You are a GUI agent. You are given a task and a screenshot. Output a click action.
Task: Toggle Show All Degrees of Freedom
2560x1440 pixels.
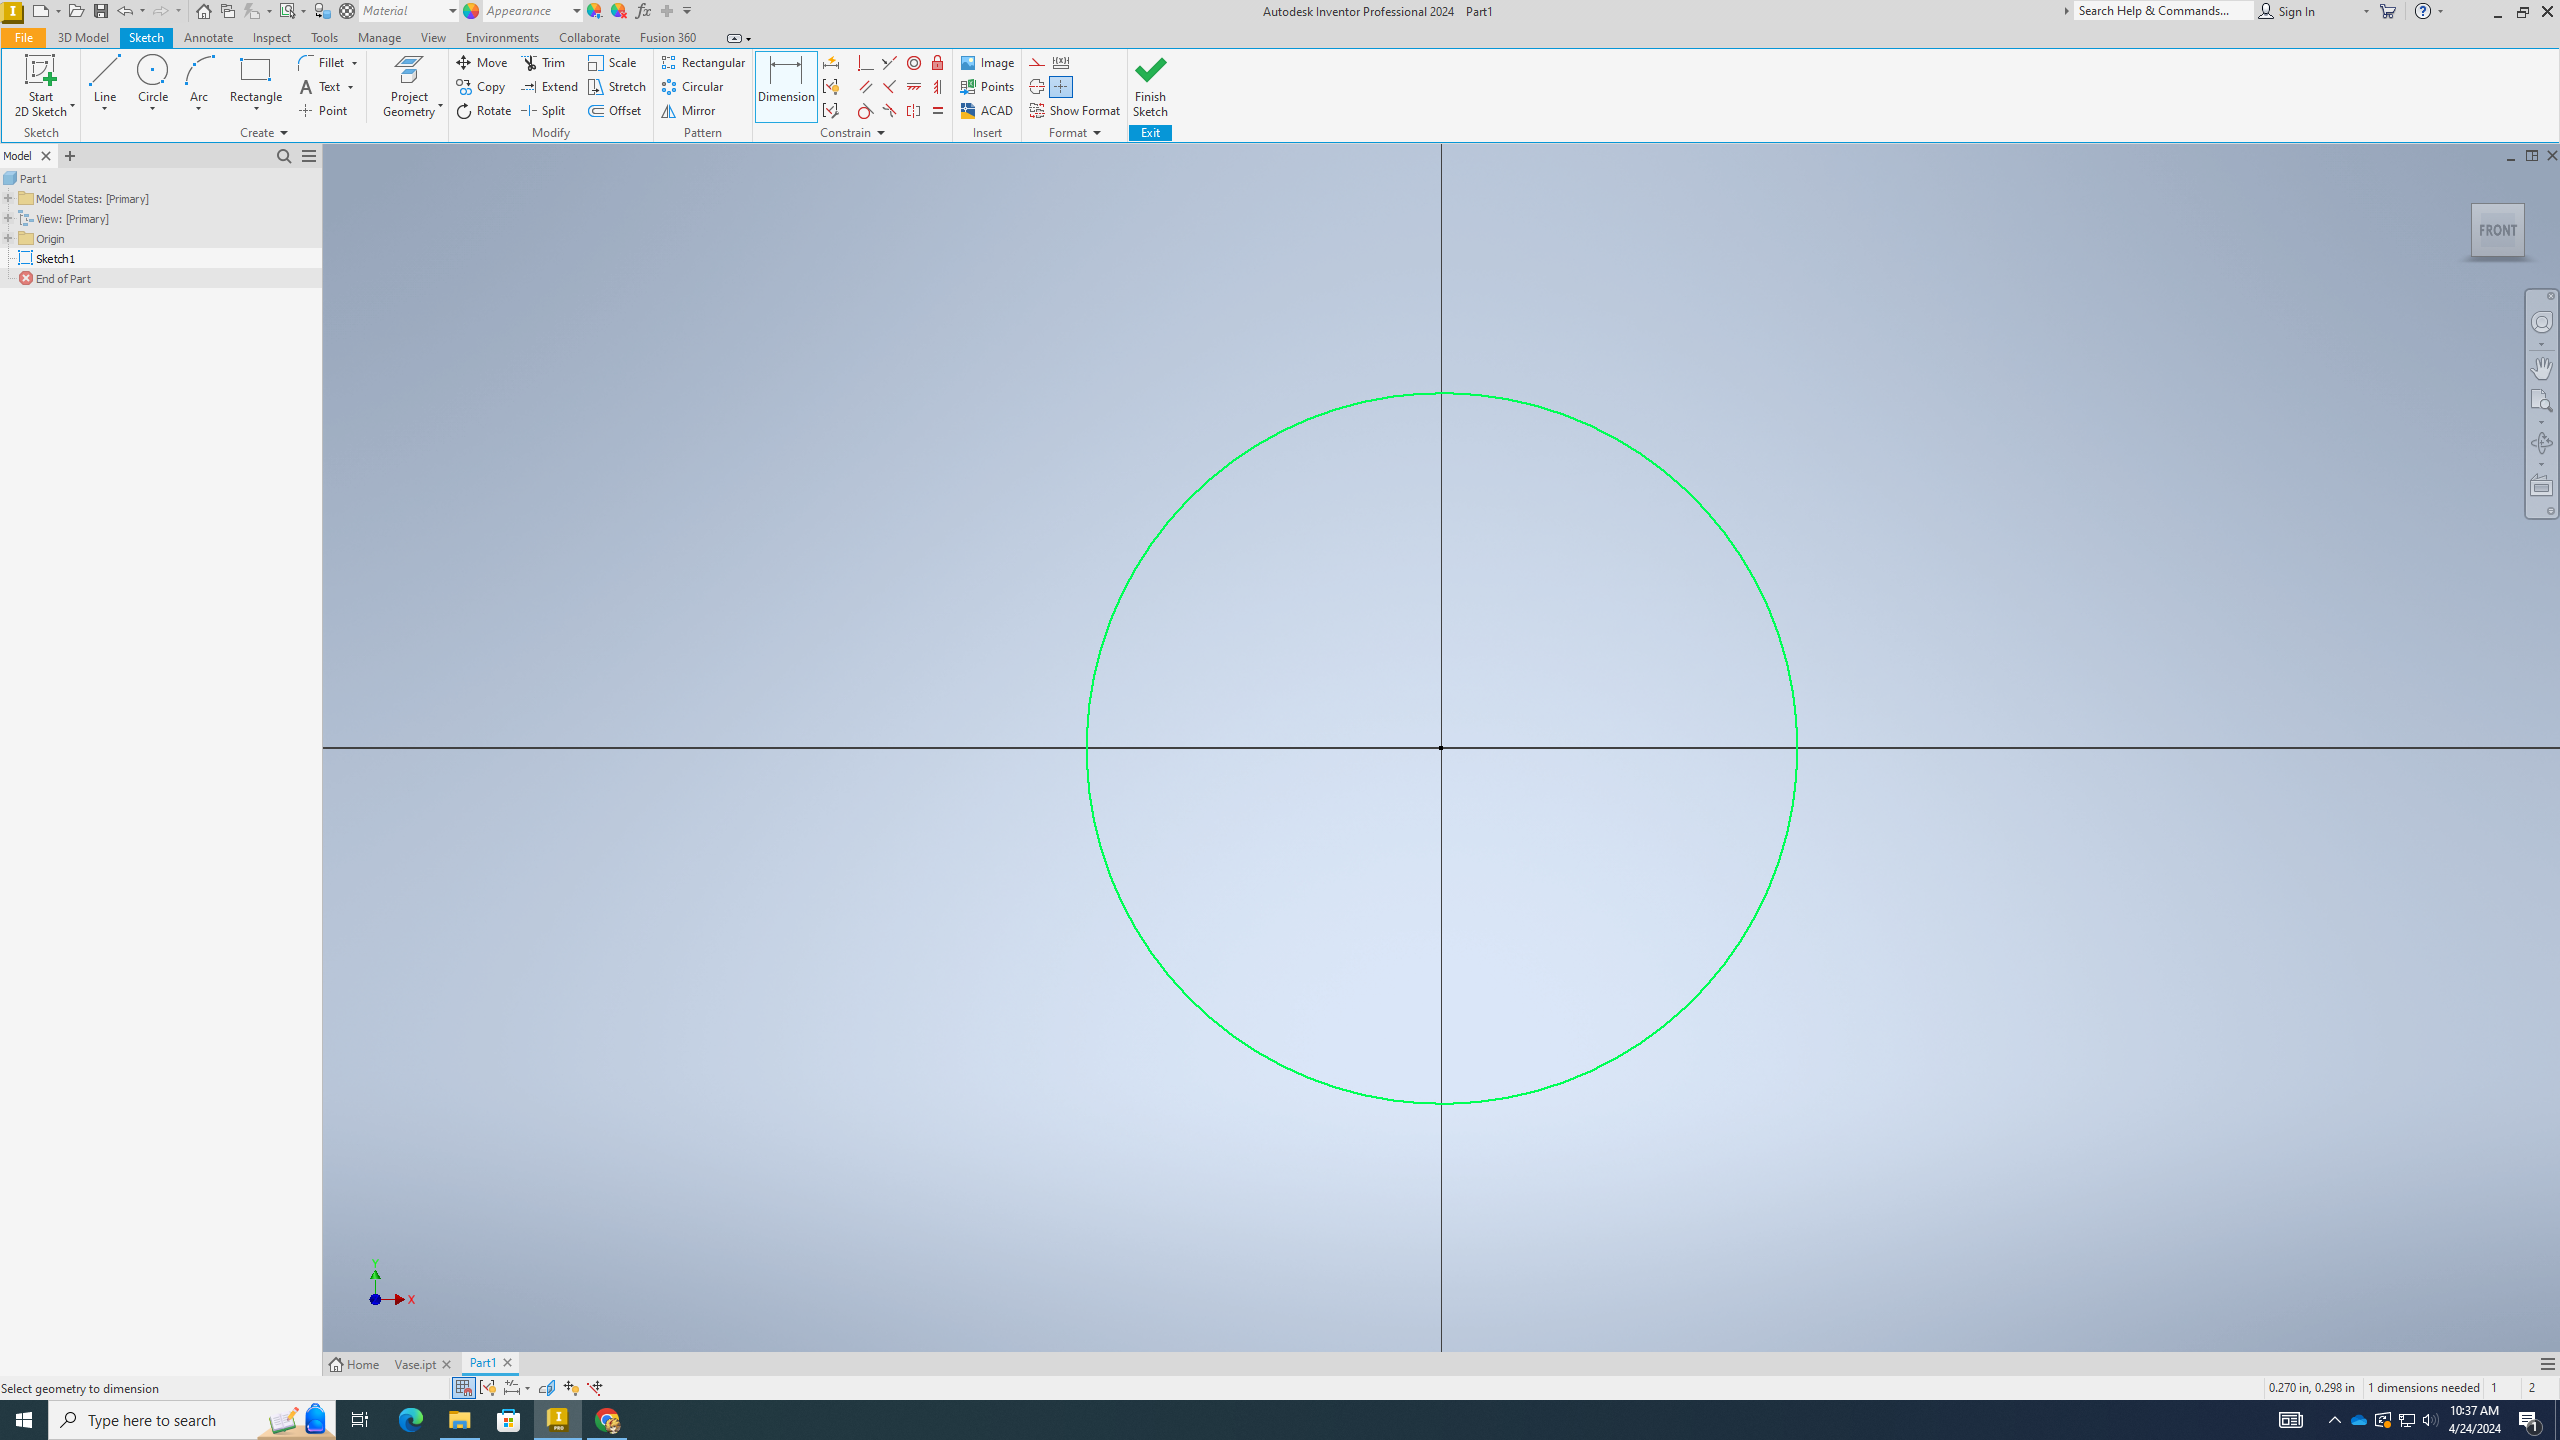pyautogui.click(x=571, y=1388)
